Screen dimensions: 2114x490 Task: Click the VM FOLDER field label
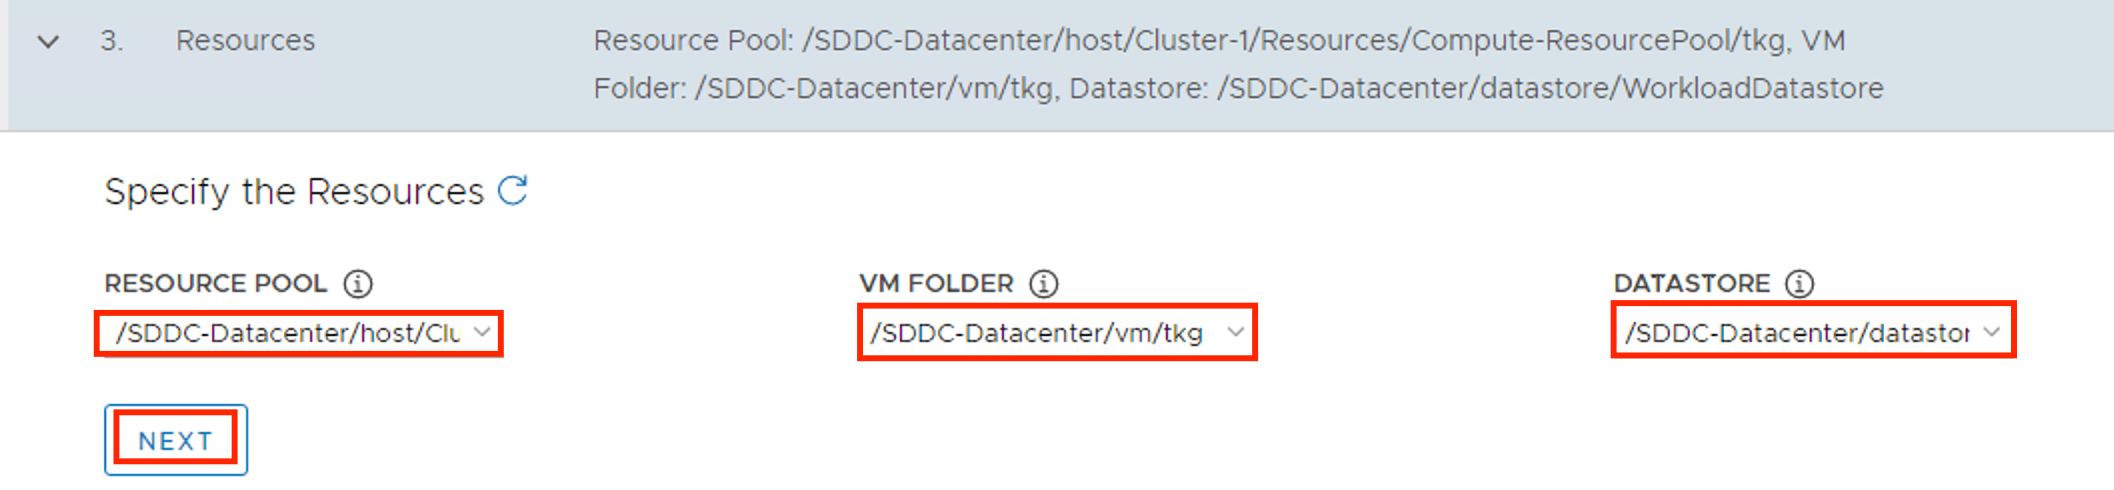(x=936, y=284)
